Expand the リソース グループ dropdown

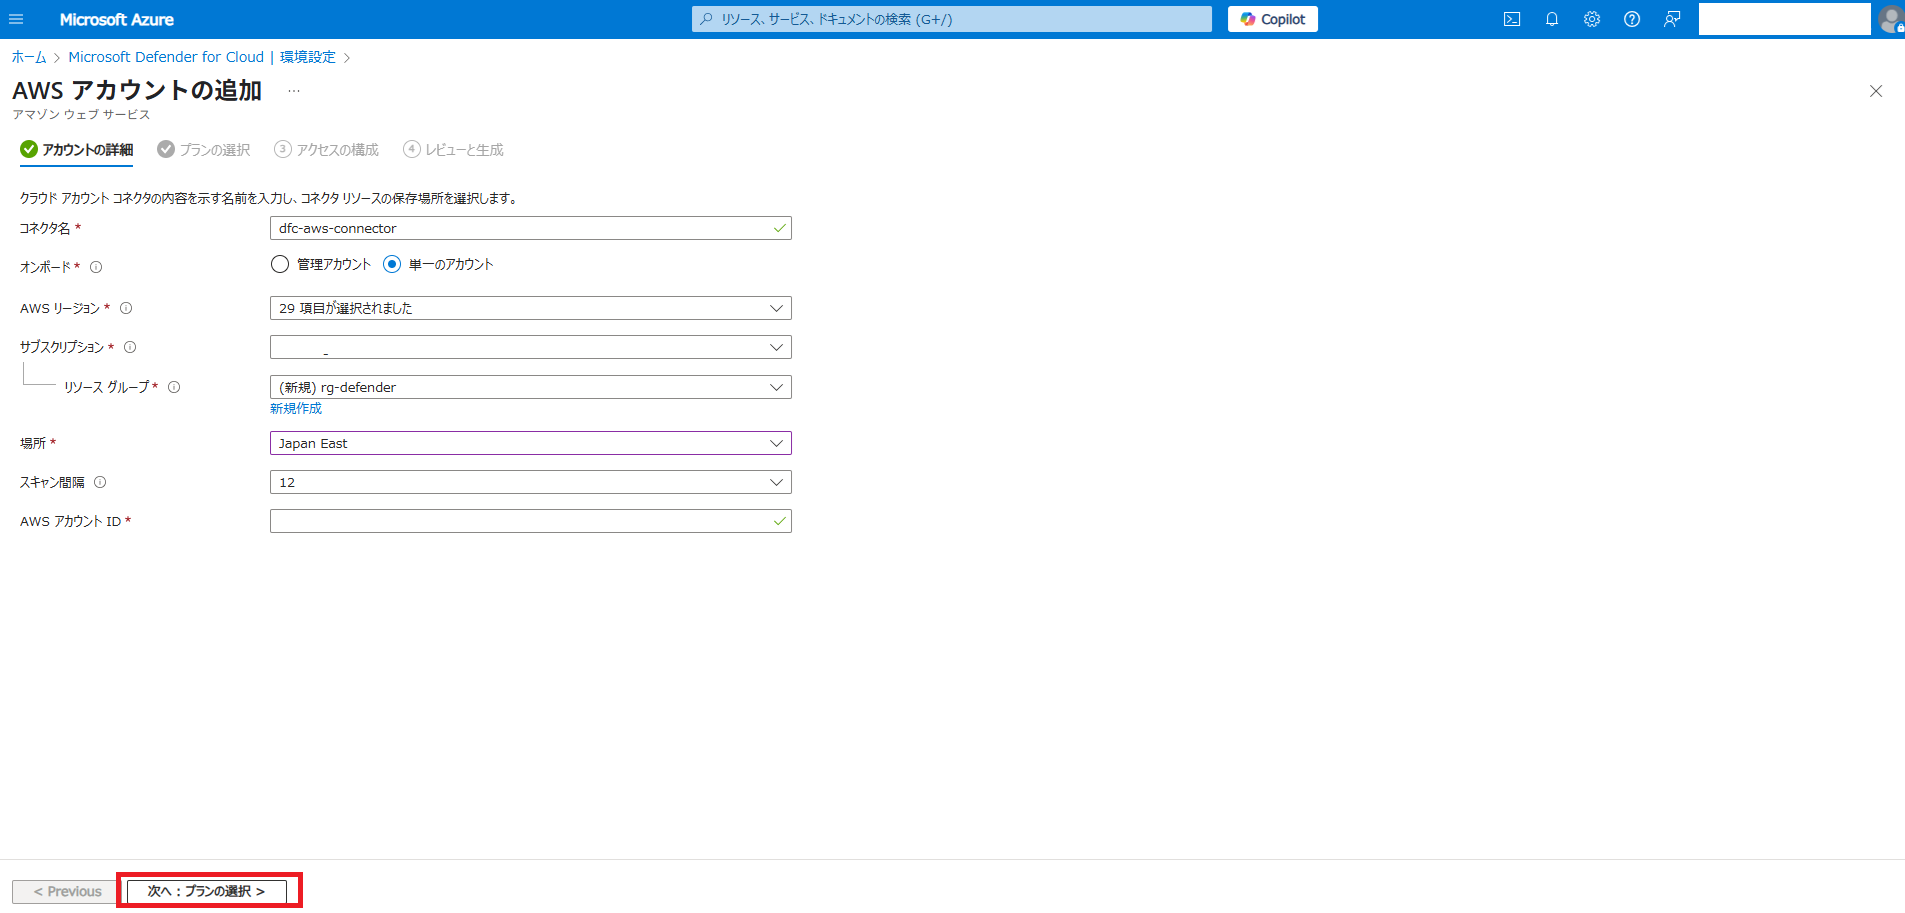click(x=531, y=387)
